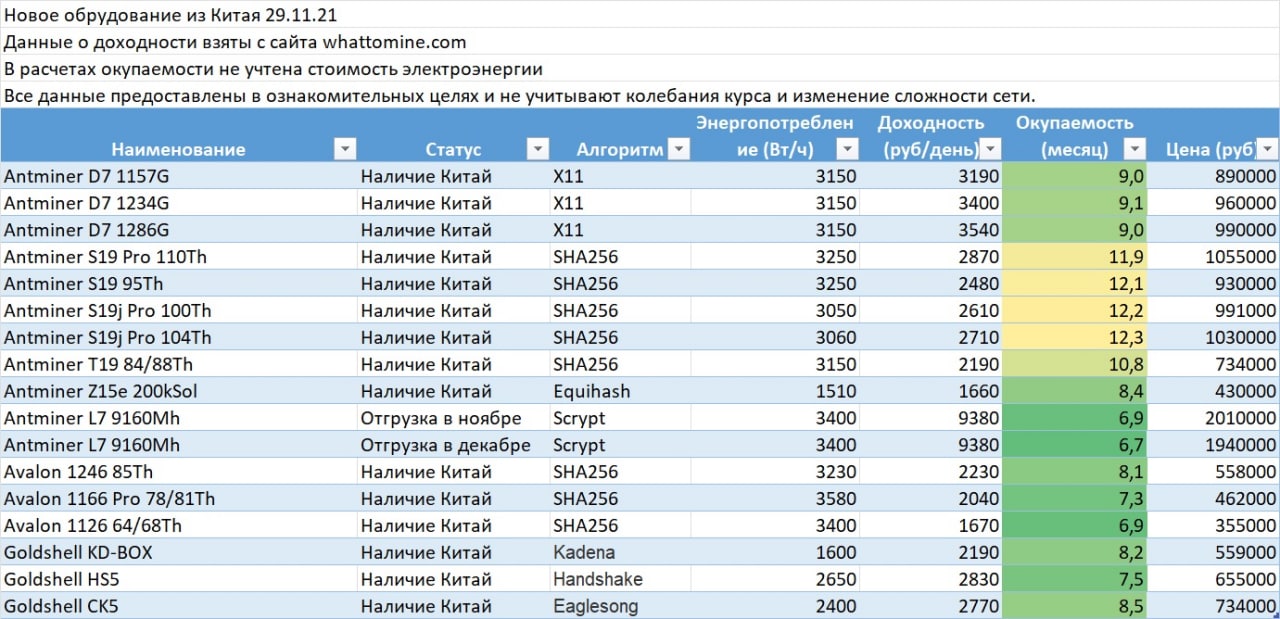Viewport: 1280px width, 619px height.
Task: Select price cell '2010000'
Action: click(x=1214, y=419)
